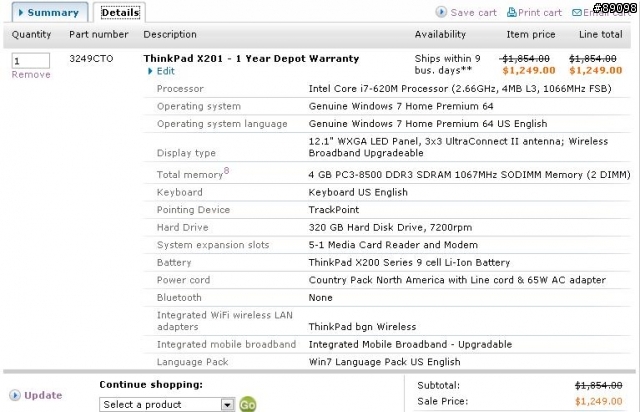Click the Item price $1,249.00 amount
The image size is (640, 412).
tap(529, 70)
